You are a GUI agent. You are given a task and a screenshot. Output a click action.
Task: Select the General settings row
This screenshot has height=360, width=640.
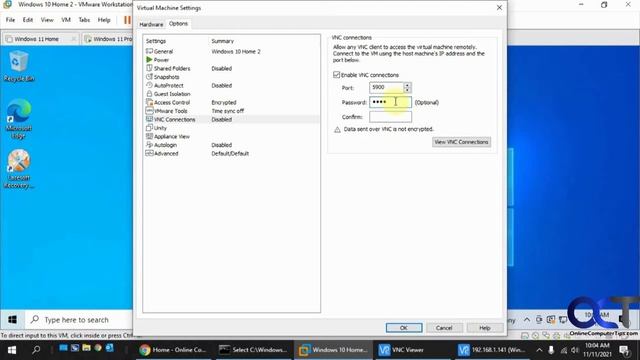click(x=231, y=51)
